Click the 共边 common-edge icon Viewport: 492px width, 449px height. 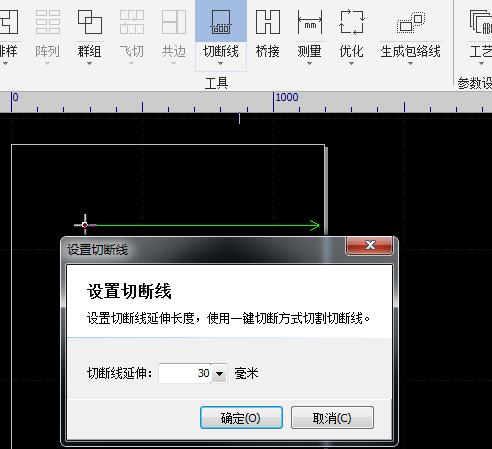pyautogui.click(x=173, y=22)
